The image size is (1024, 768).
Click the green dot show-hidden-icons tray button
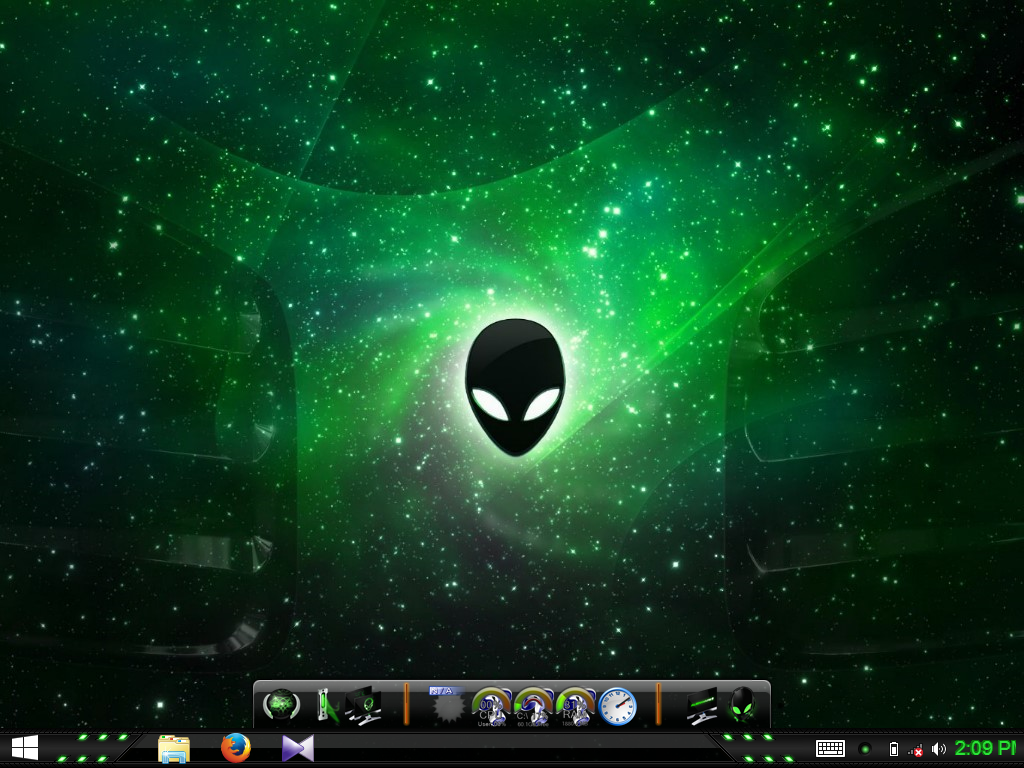pos(865,749)
